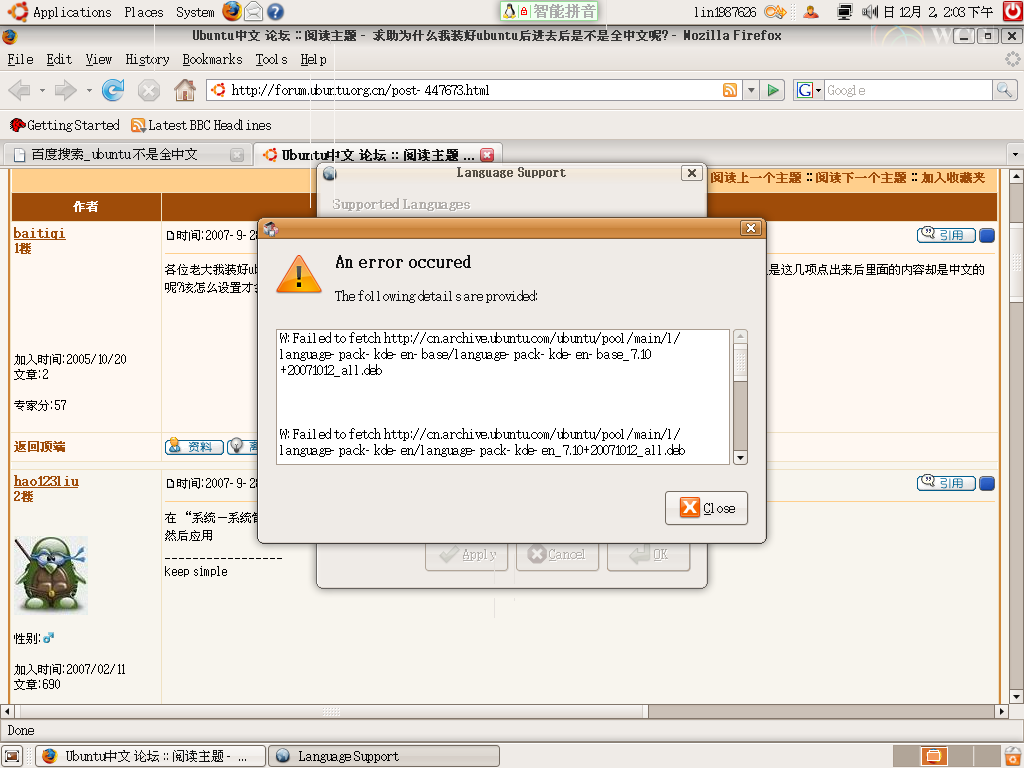Click the input method indicator in the top panel
The width and height of the screenshot is (1024, 768).
pos(549,11)
